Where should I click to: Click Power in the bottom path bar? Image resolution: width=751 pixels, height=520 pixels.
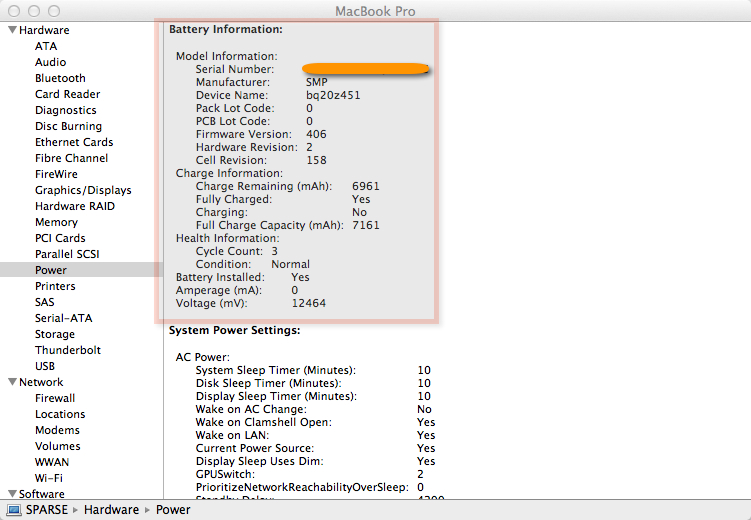(173, 509)
